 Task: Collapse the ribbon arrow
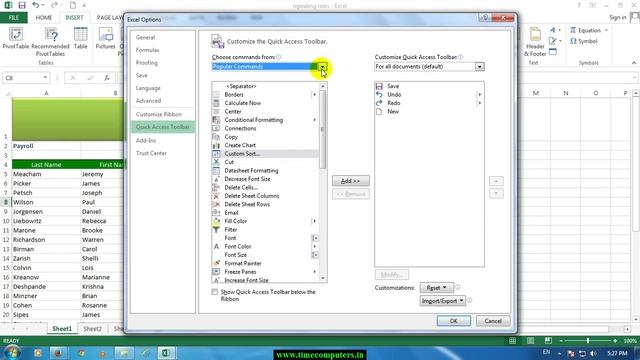[633, 63]
